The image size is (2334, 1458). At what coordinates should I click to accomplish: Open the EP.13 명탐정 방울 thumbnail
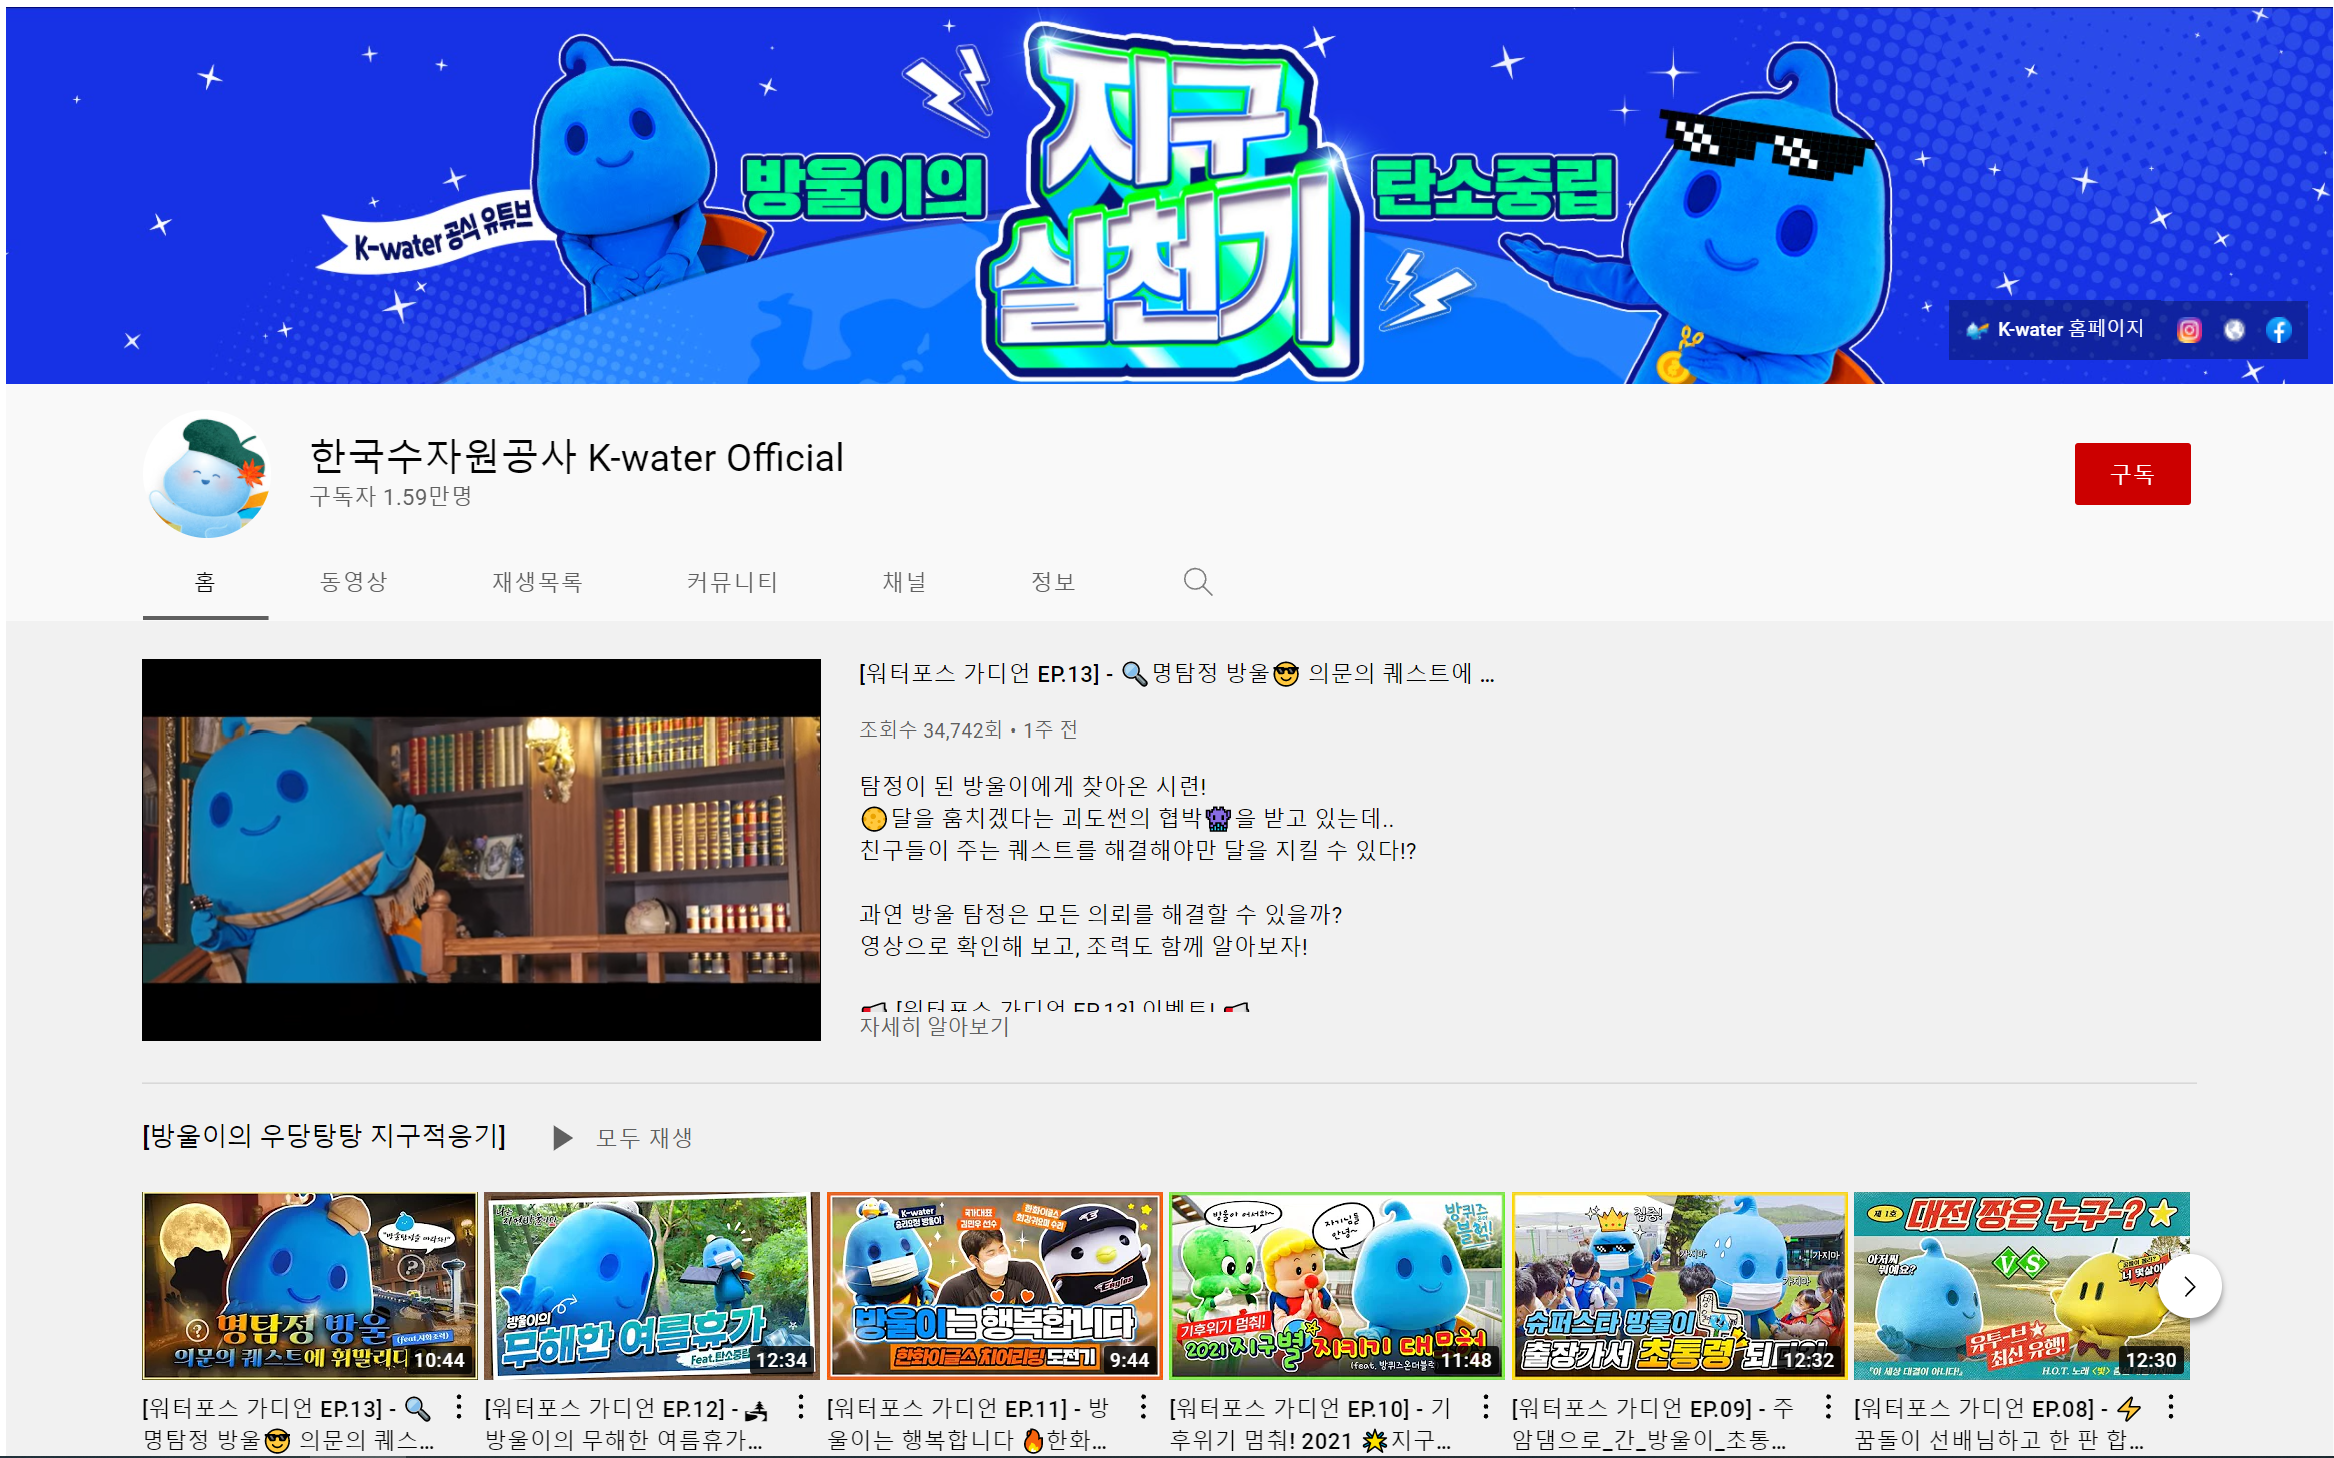click(309, 1285)
